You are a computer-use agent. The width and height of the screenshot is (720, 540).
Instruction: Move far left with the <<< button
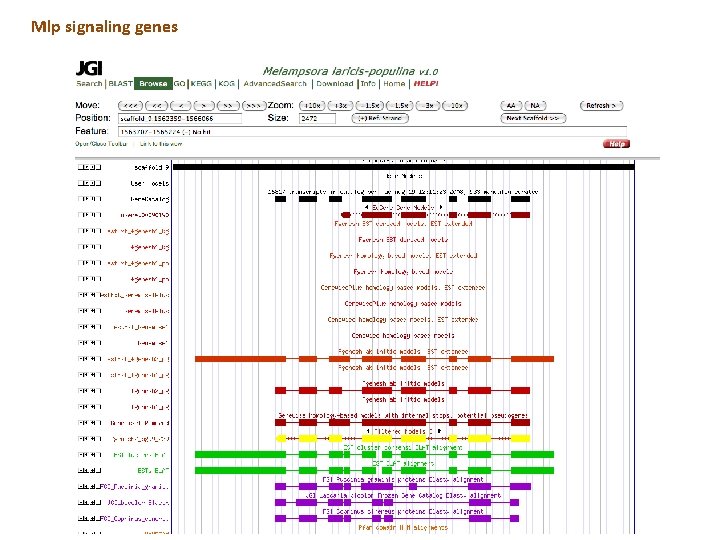tap(130, 106)
